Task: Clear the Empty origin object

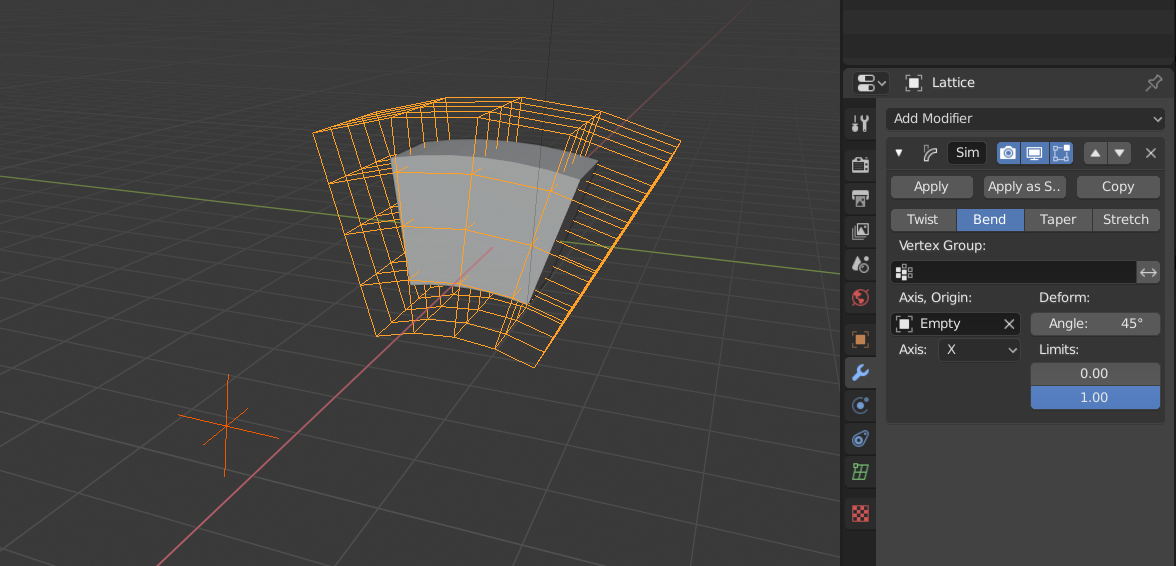Action: pos(1009,324)
